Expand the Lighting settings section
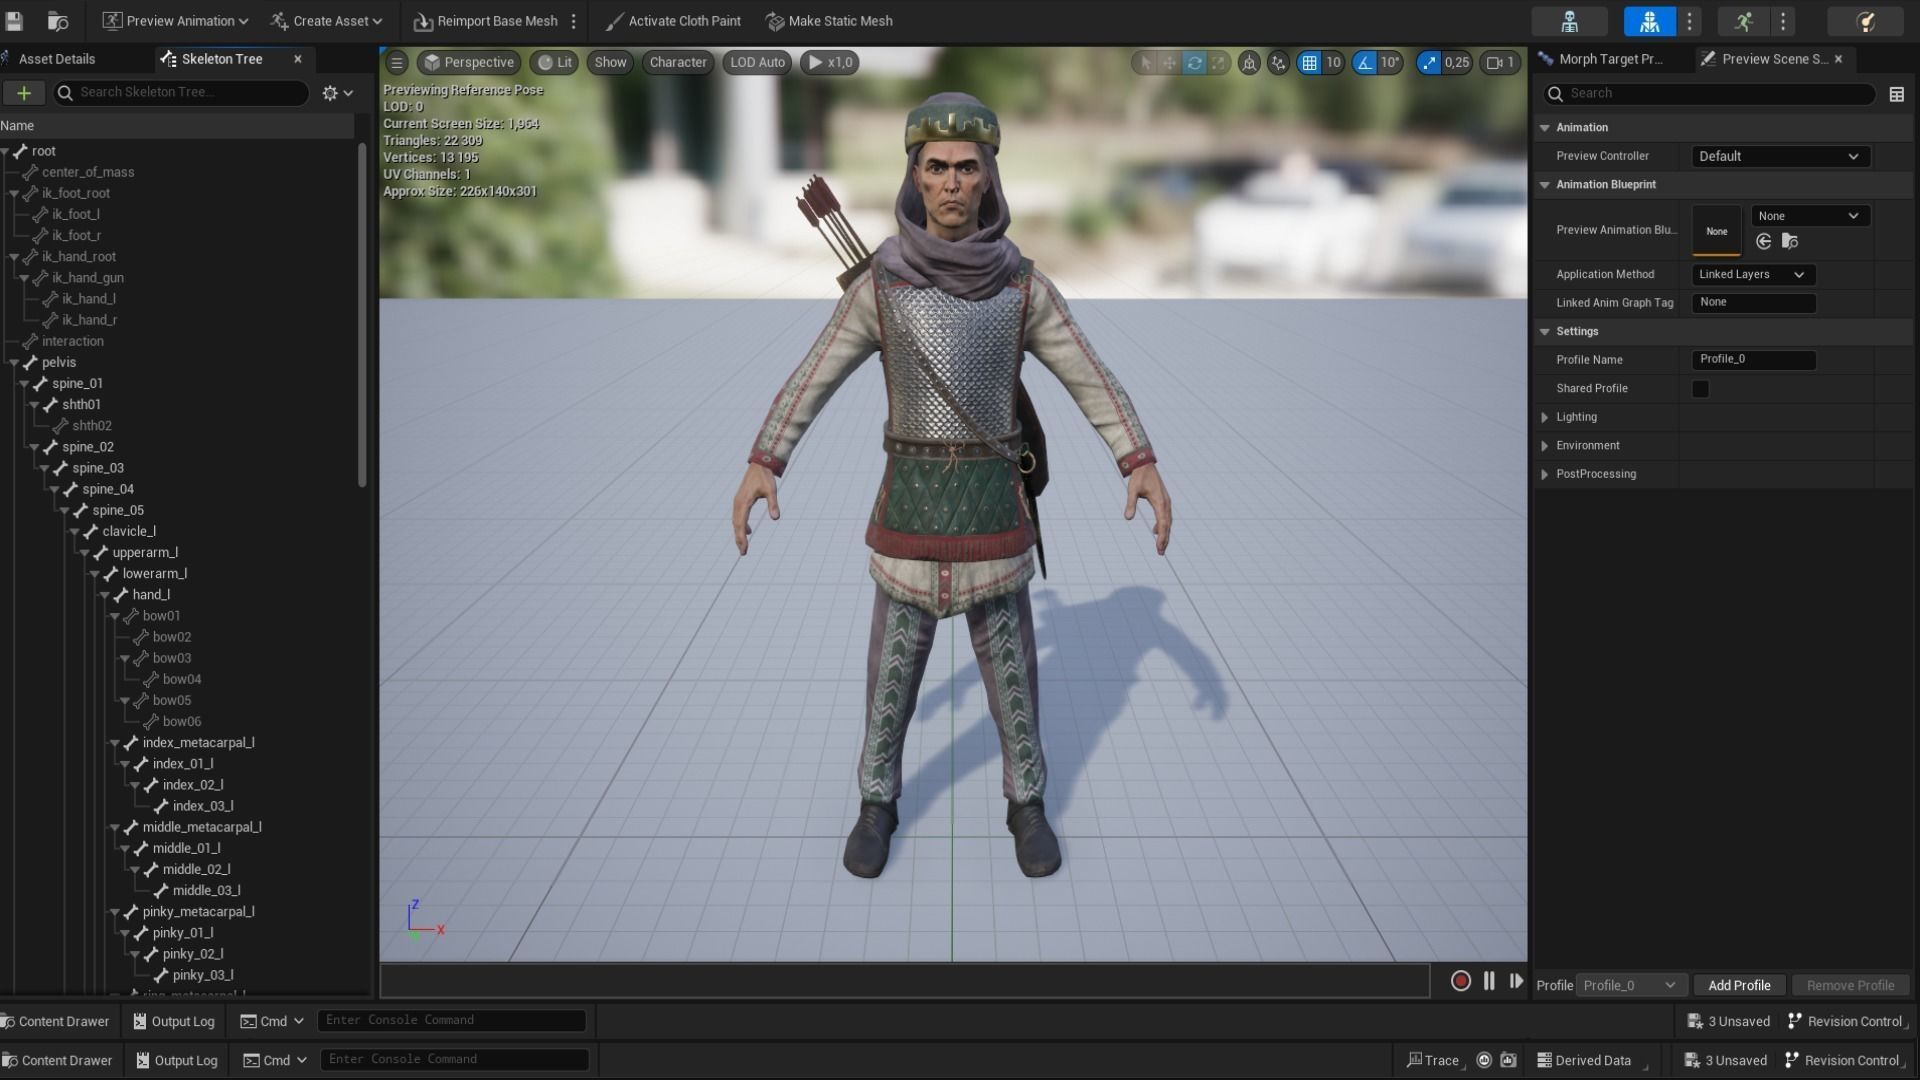The image size is (1920, 1080). point(1545,417)
